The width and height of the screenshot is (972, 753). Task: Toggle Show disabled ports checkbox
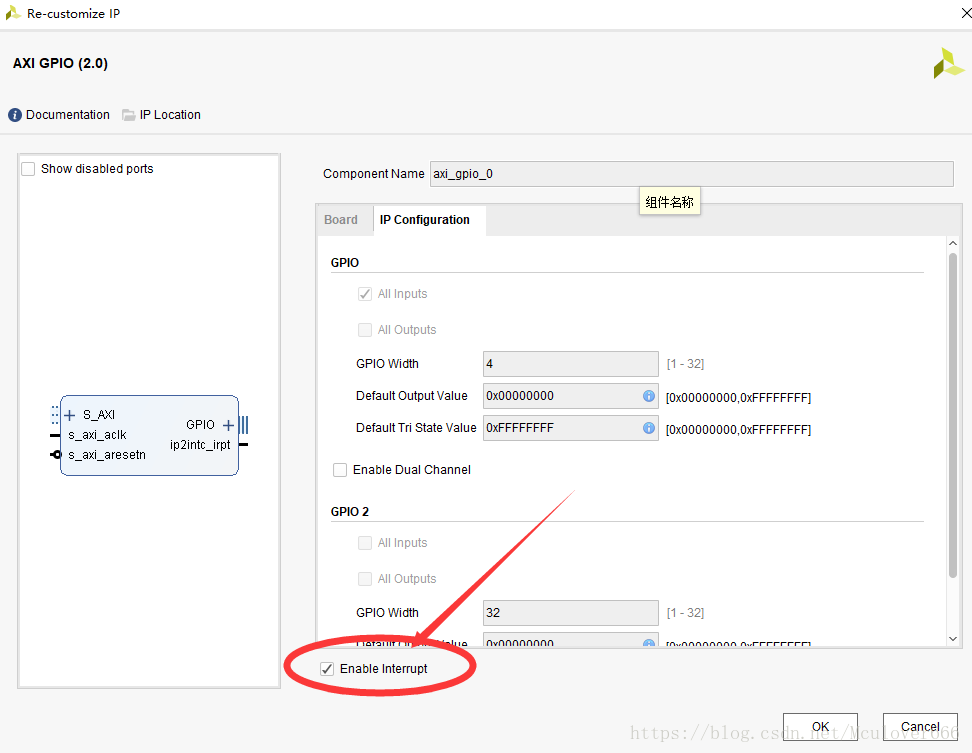29,169
